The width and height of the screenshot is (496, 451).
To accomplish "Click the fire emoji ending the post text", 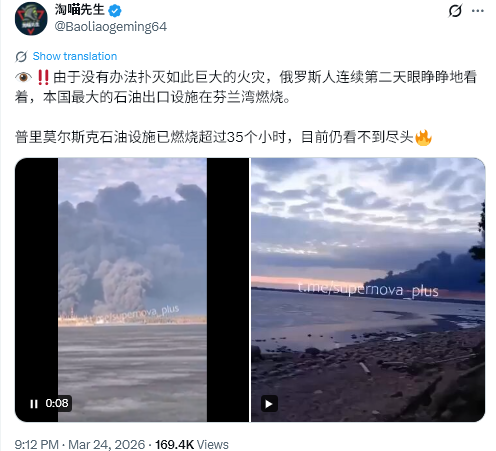I will point(423,137).
